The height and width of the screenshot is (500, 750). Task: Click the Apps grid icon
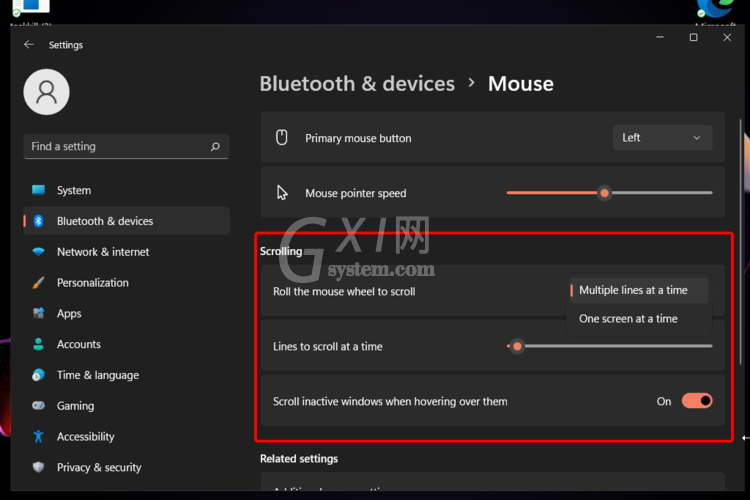tap(38, 313)
